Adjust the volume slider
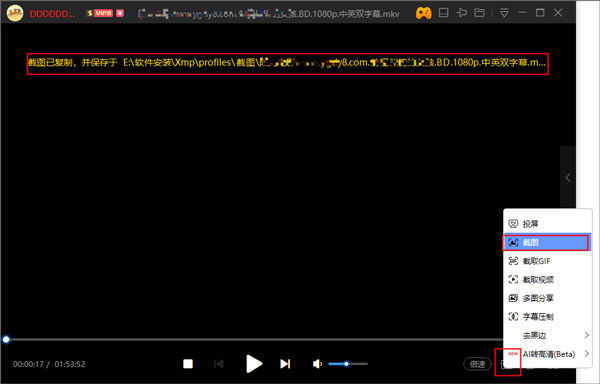The image size is (600, 384). [348, 364]
